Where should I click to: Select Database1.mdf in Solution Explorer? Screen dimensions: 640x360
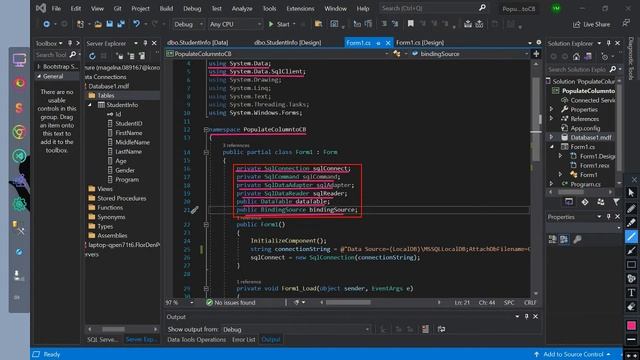(591, 137)
